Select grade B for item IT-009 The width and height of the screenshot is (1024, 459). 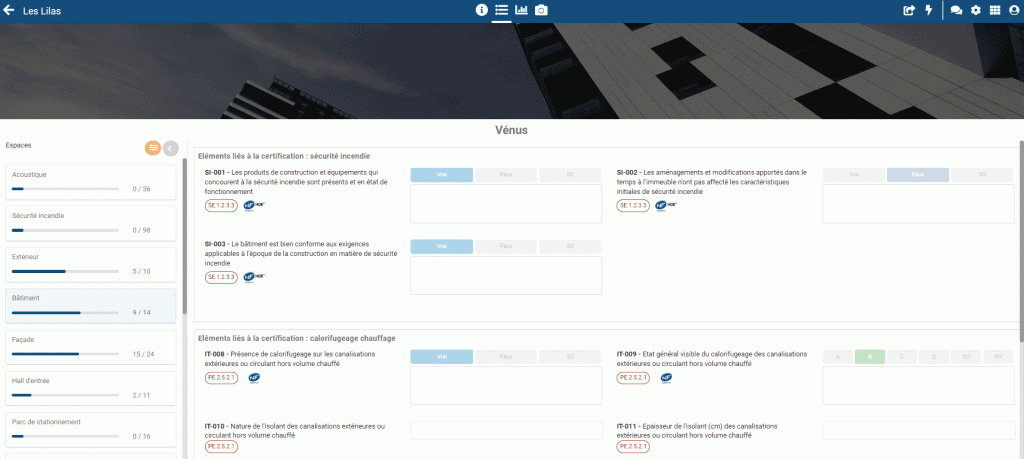[870, 356]
